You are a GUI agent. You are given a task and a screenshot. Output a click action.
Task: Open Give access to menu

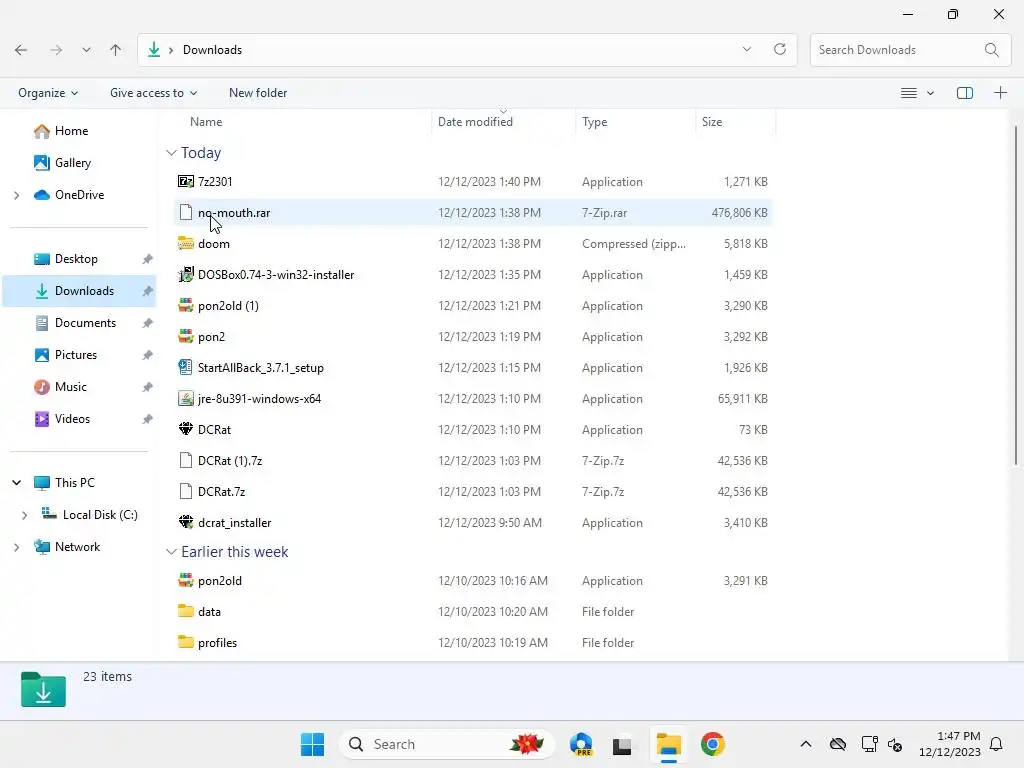coord(153,93)
